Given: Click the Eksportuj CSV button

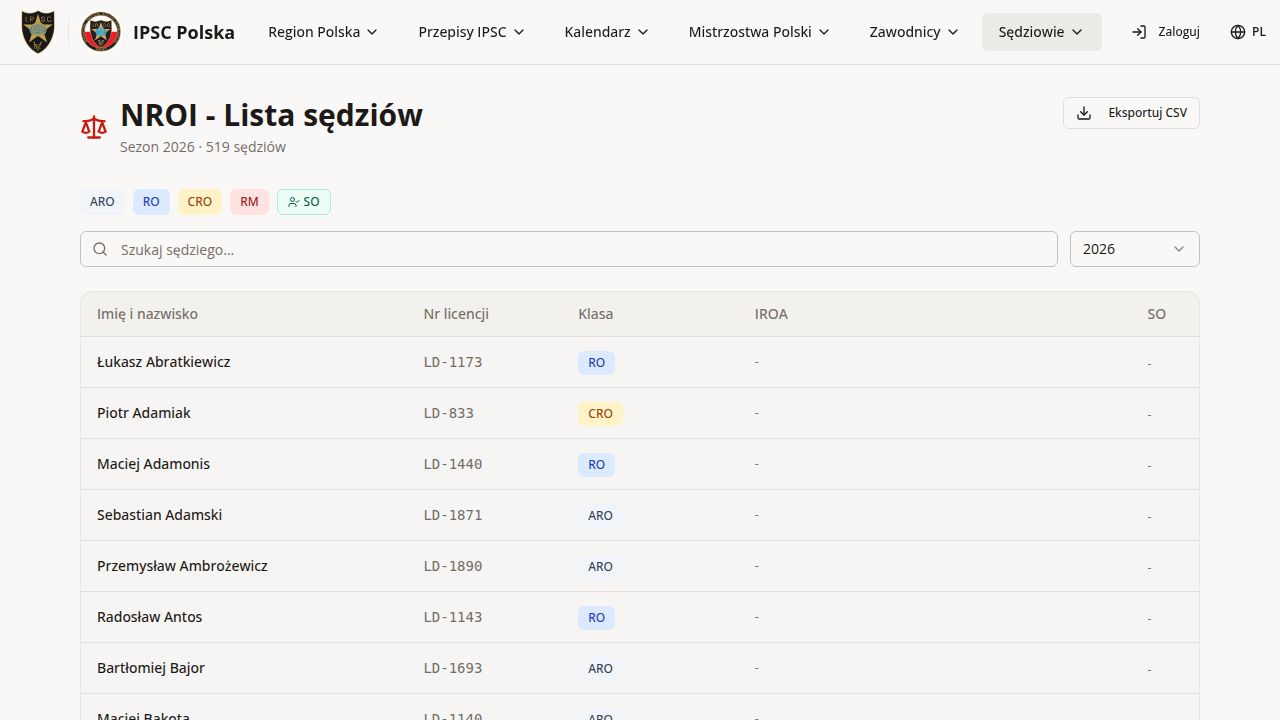Looking at the screenshot, I should 1131,113.
